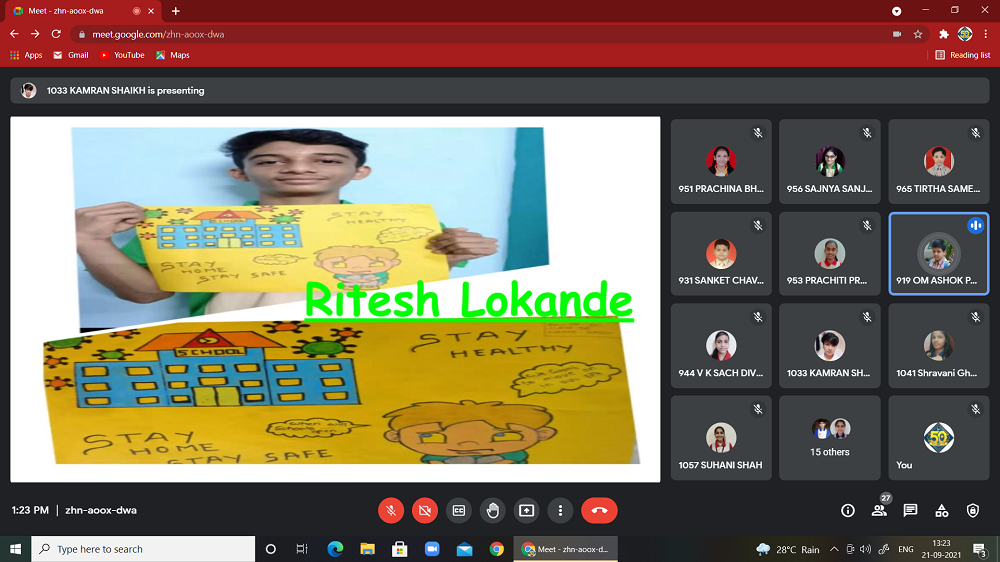
Task: Unmute the microphone in call controls
Action: [391, 510]
